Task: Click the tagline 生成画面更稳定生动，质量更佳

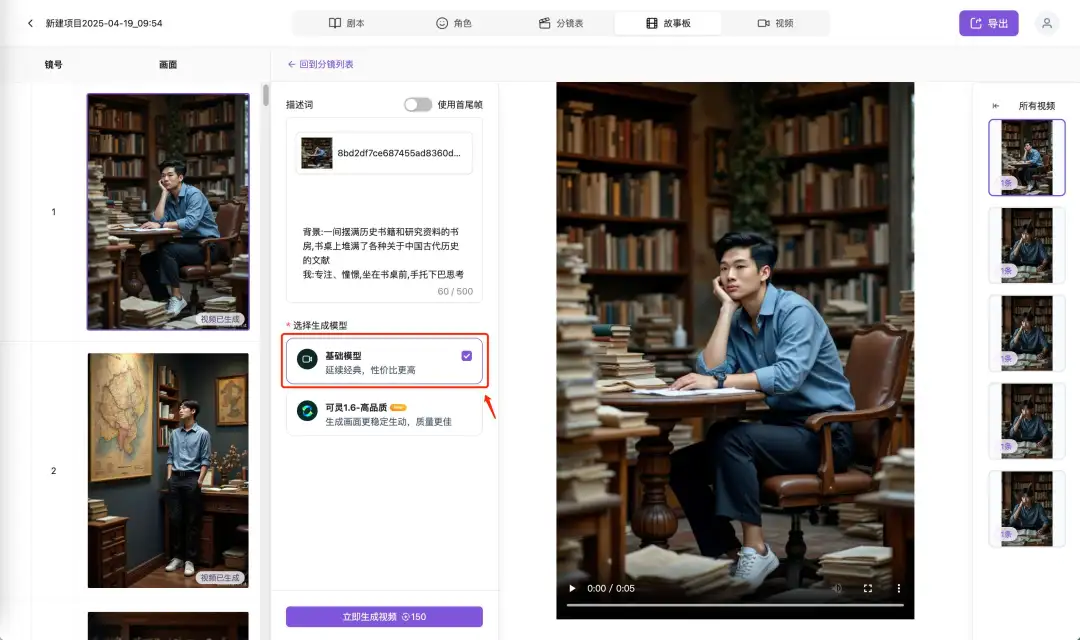Action: pyautogui.click(x=388, y=422)
